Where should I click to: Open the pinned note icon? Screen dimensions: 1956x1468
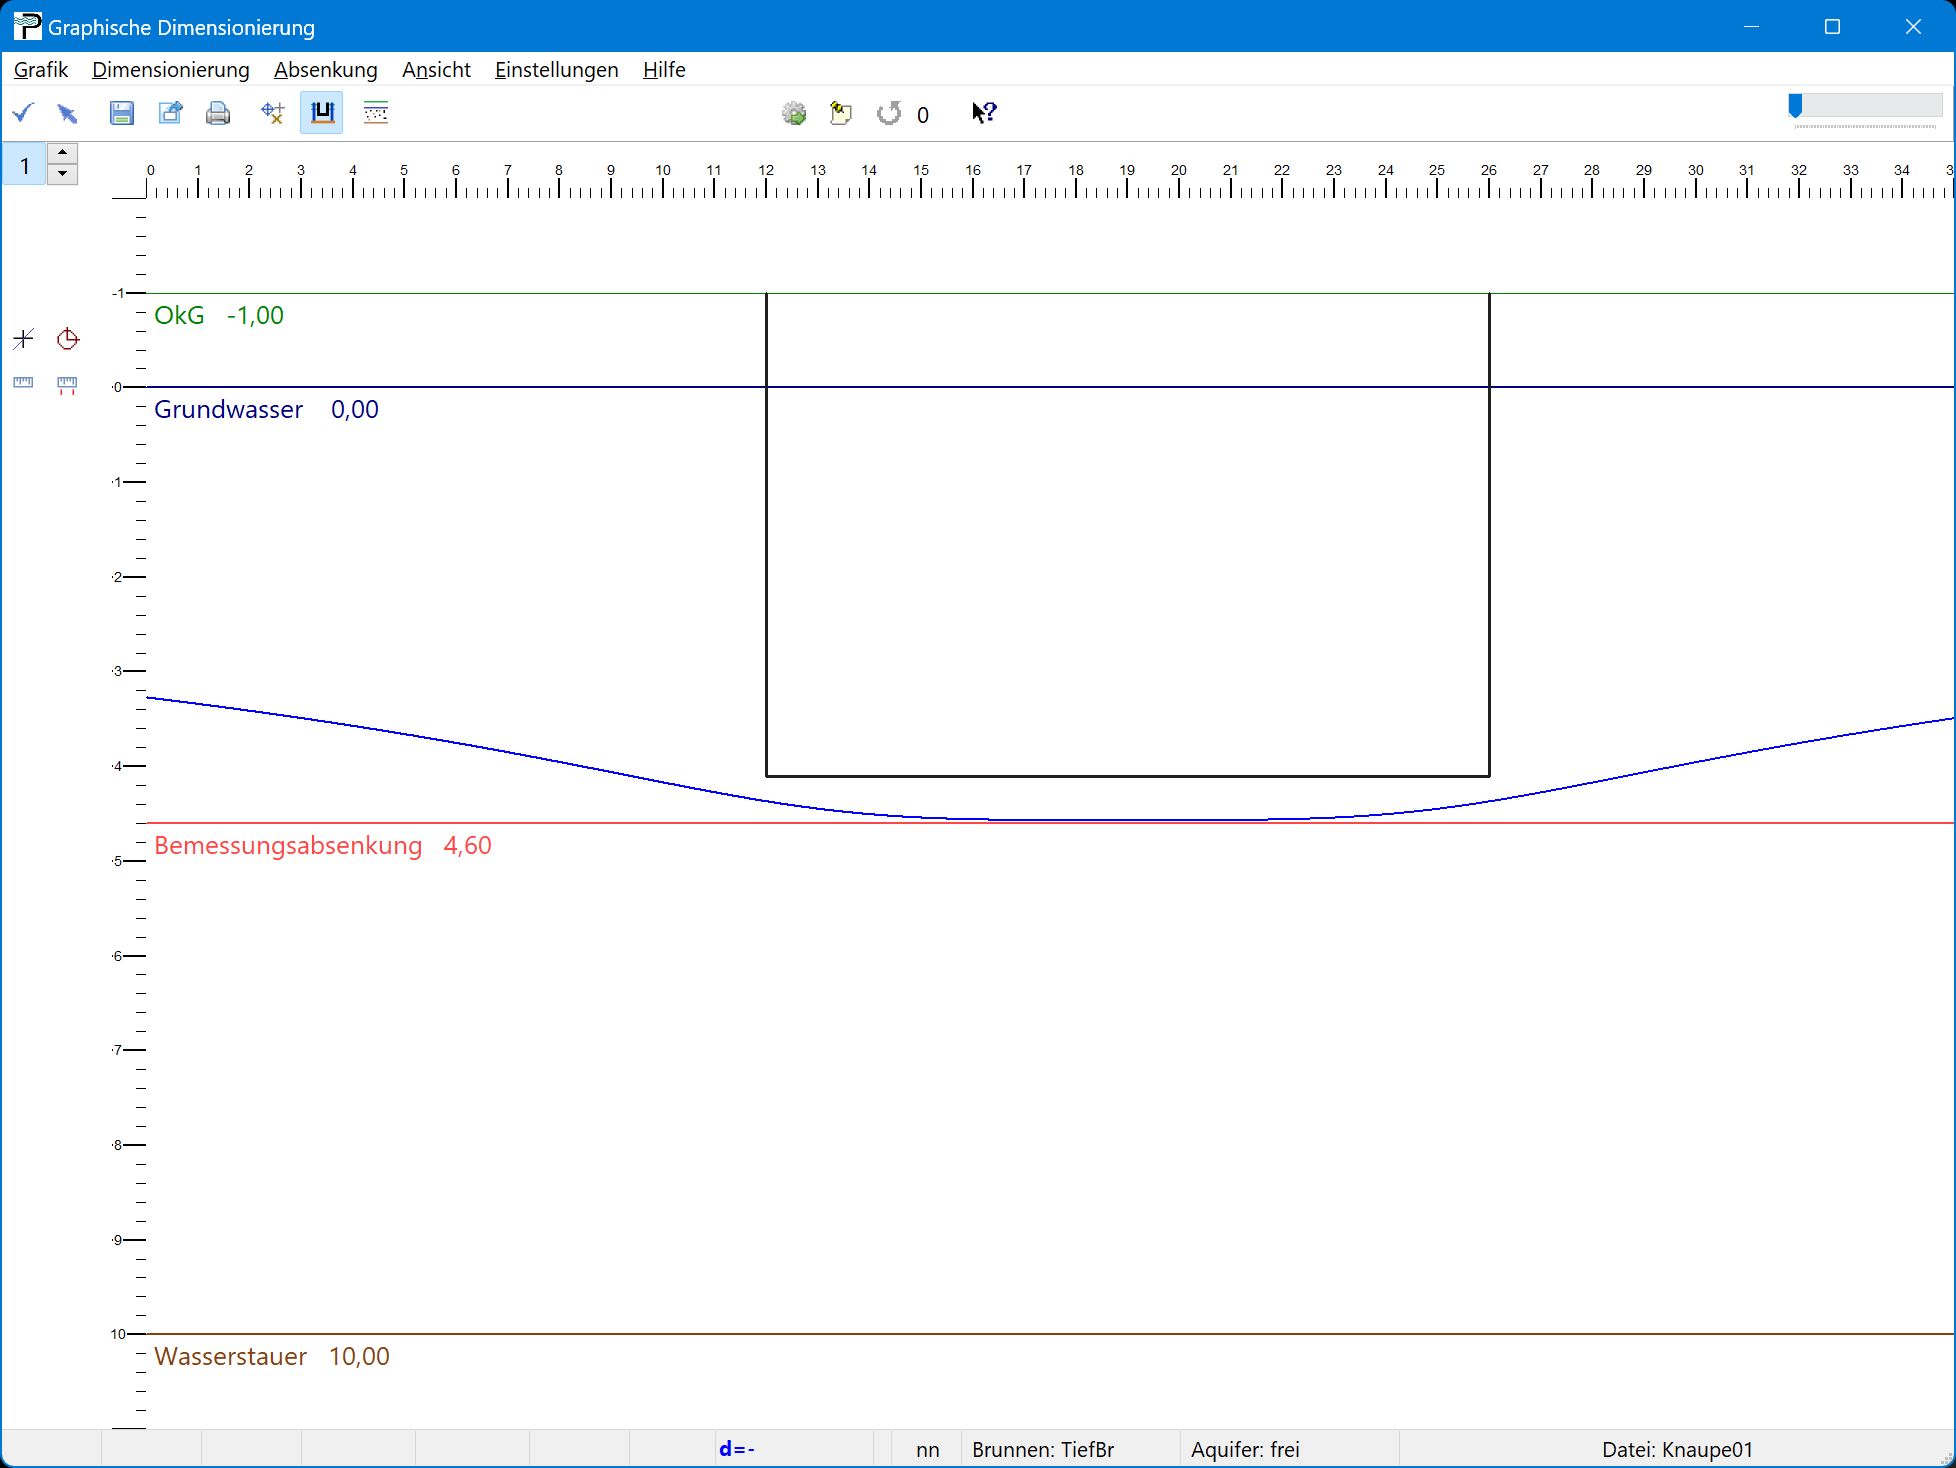[841, 113]
